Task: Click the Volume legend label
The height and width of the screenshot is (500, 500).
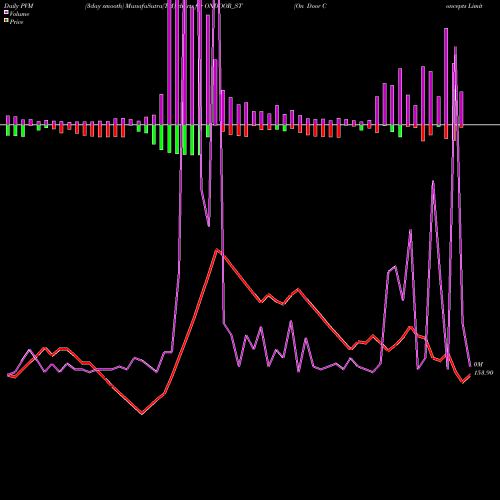Action: (19, 14)
